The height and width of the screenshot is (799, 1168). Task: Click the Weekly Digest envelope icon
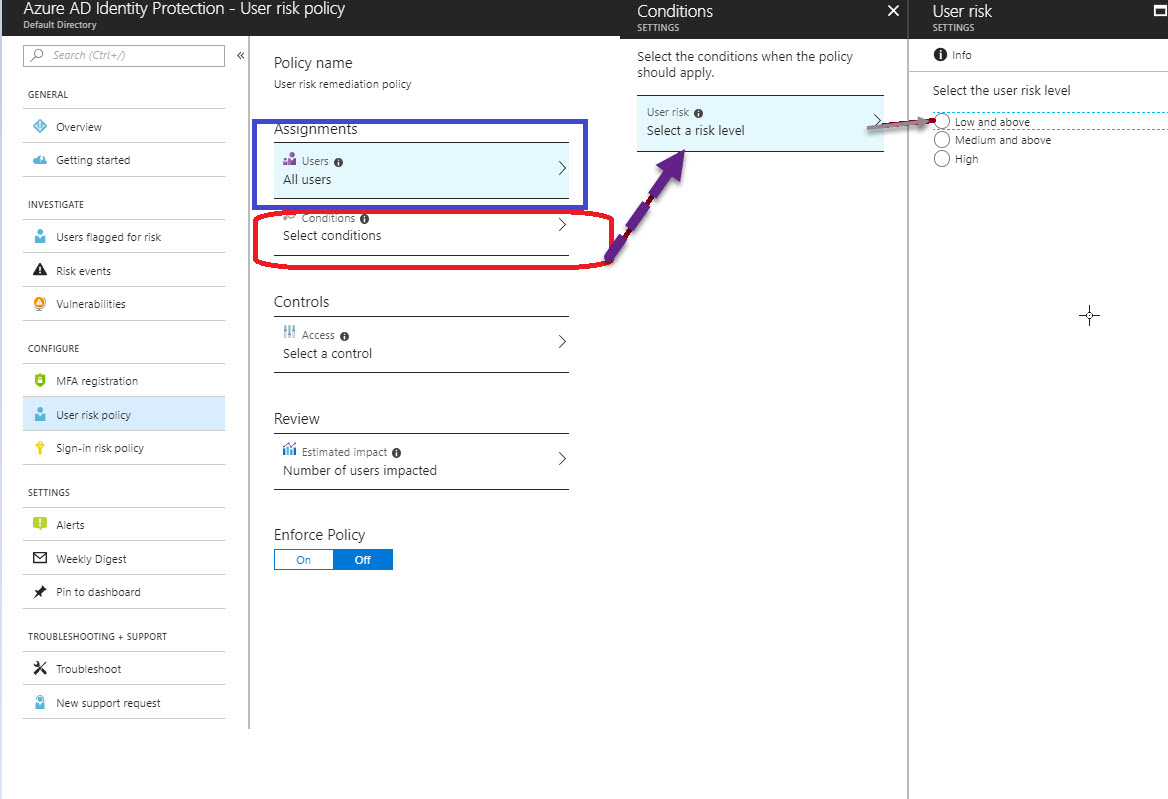[x=41, y=557]
